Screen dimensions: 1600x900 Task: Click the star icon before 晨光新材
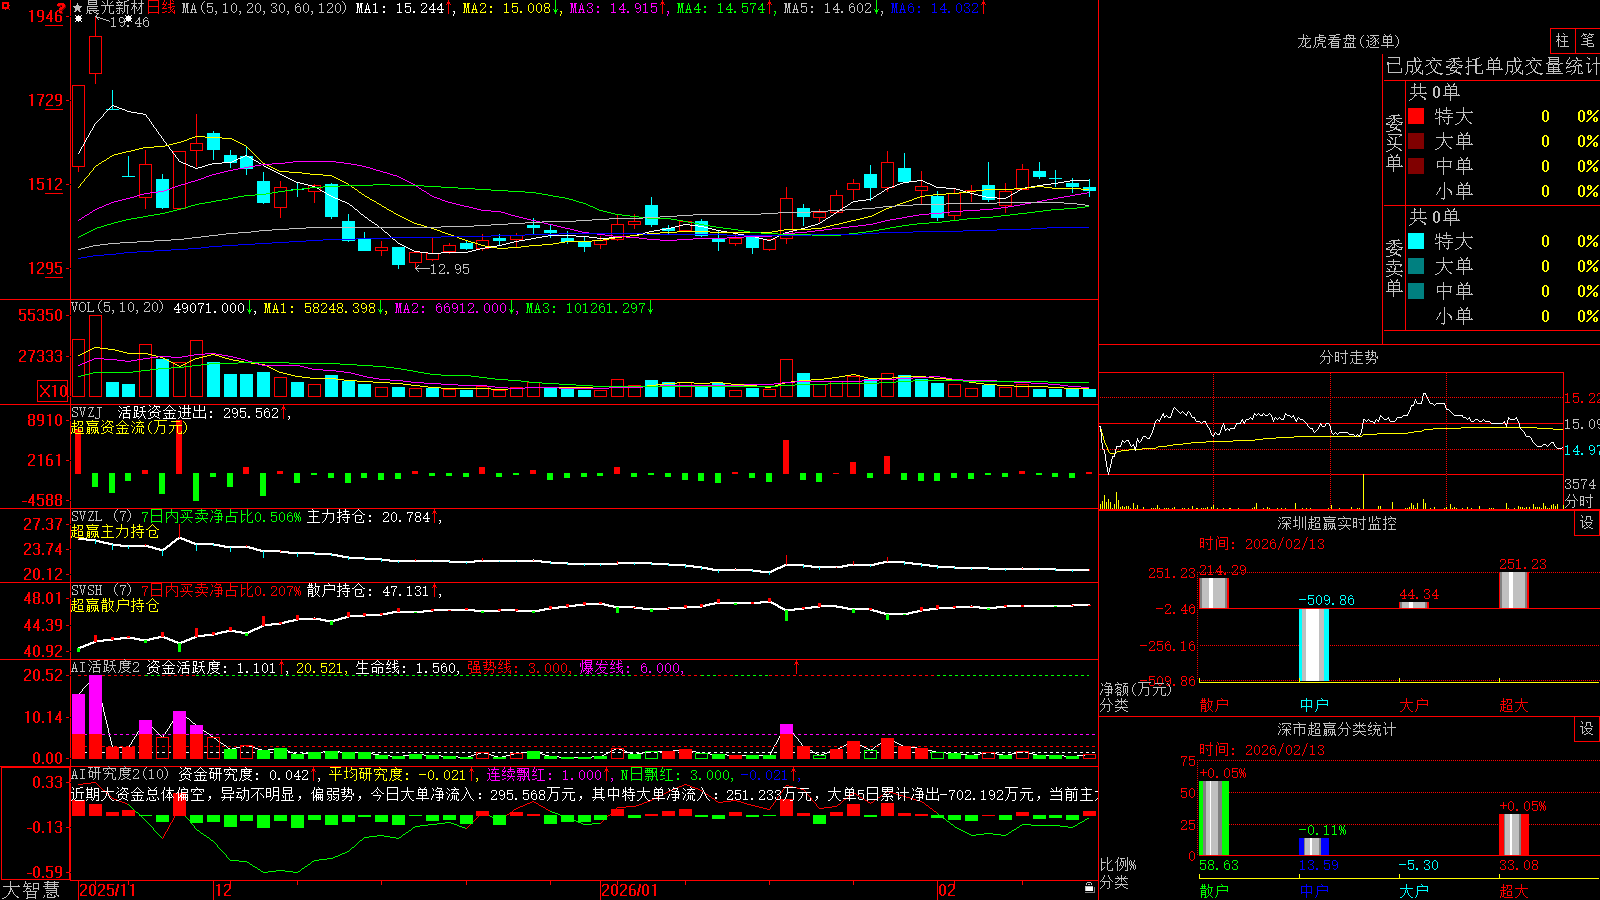(78, 8)
